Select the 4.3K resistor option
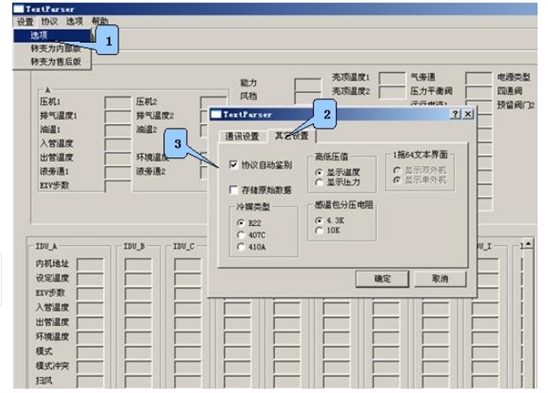The height and width of the screenshot is (393, 548). (x=319, y=221)
